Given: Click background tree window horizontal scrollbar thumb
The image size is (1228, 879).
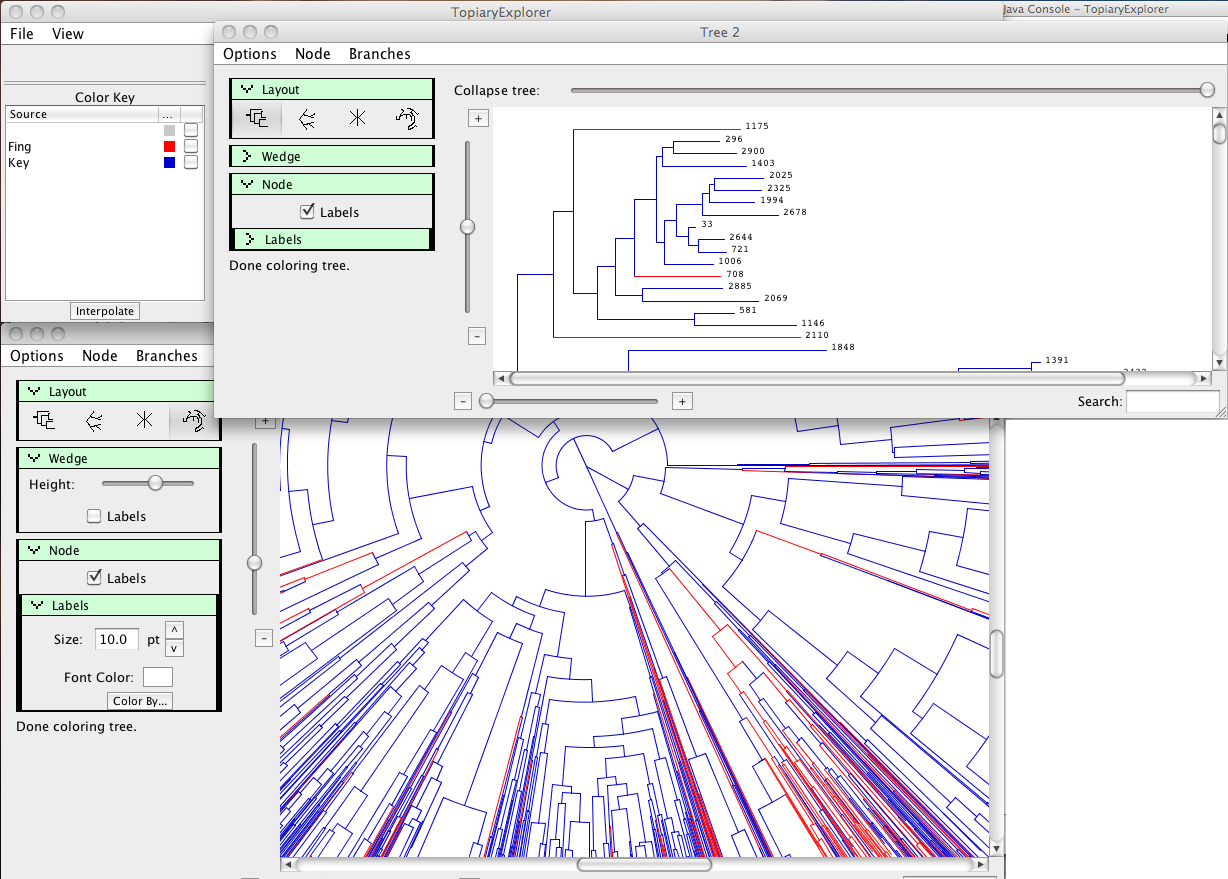Looking at the screenshot, I should pyautogui.click(x=644, y=864).
